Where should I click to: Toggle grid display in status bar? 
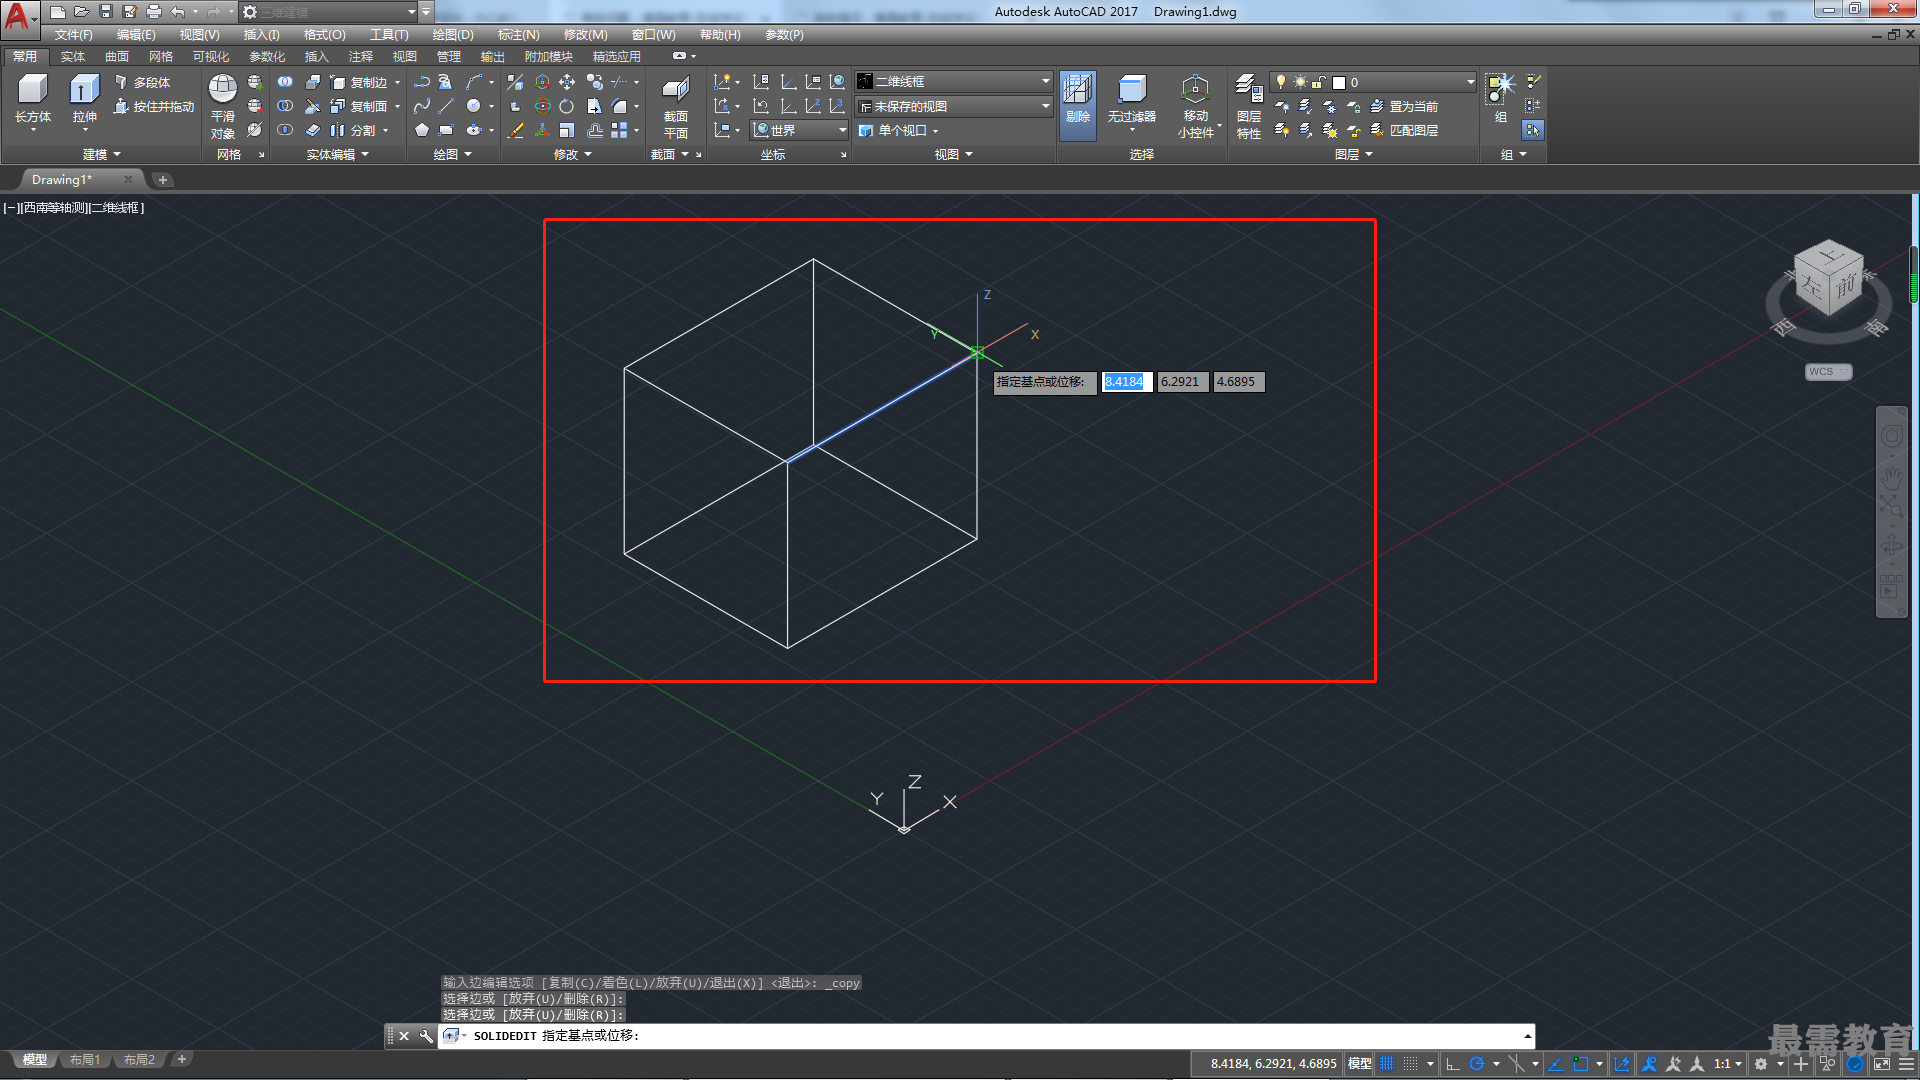pos(1387,1064)
